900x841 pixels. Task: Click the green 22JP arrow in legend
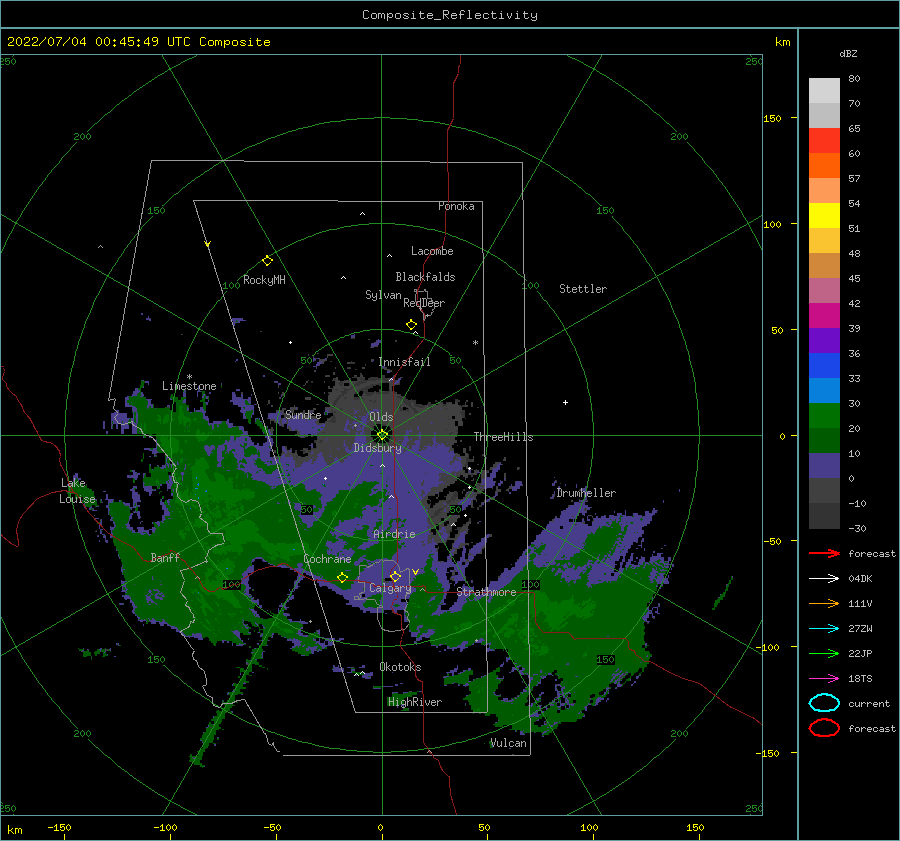tap(824, 653)
